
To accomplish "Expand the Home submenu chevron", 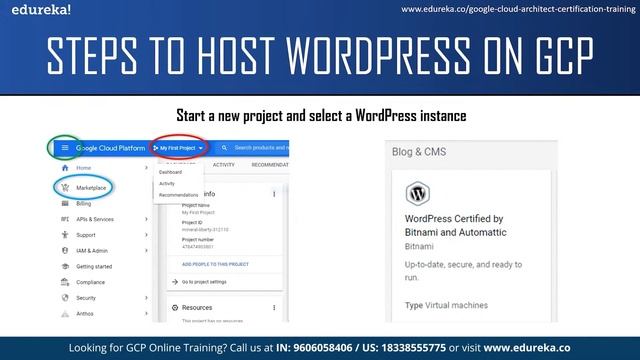I will click(x=146, y=168).
